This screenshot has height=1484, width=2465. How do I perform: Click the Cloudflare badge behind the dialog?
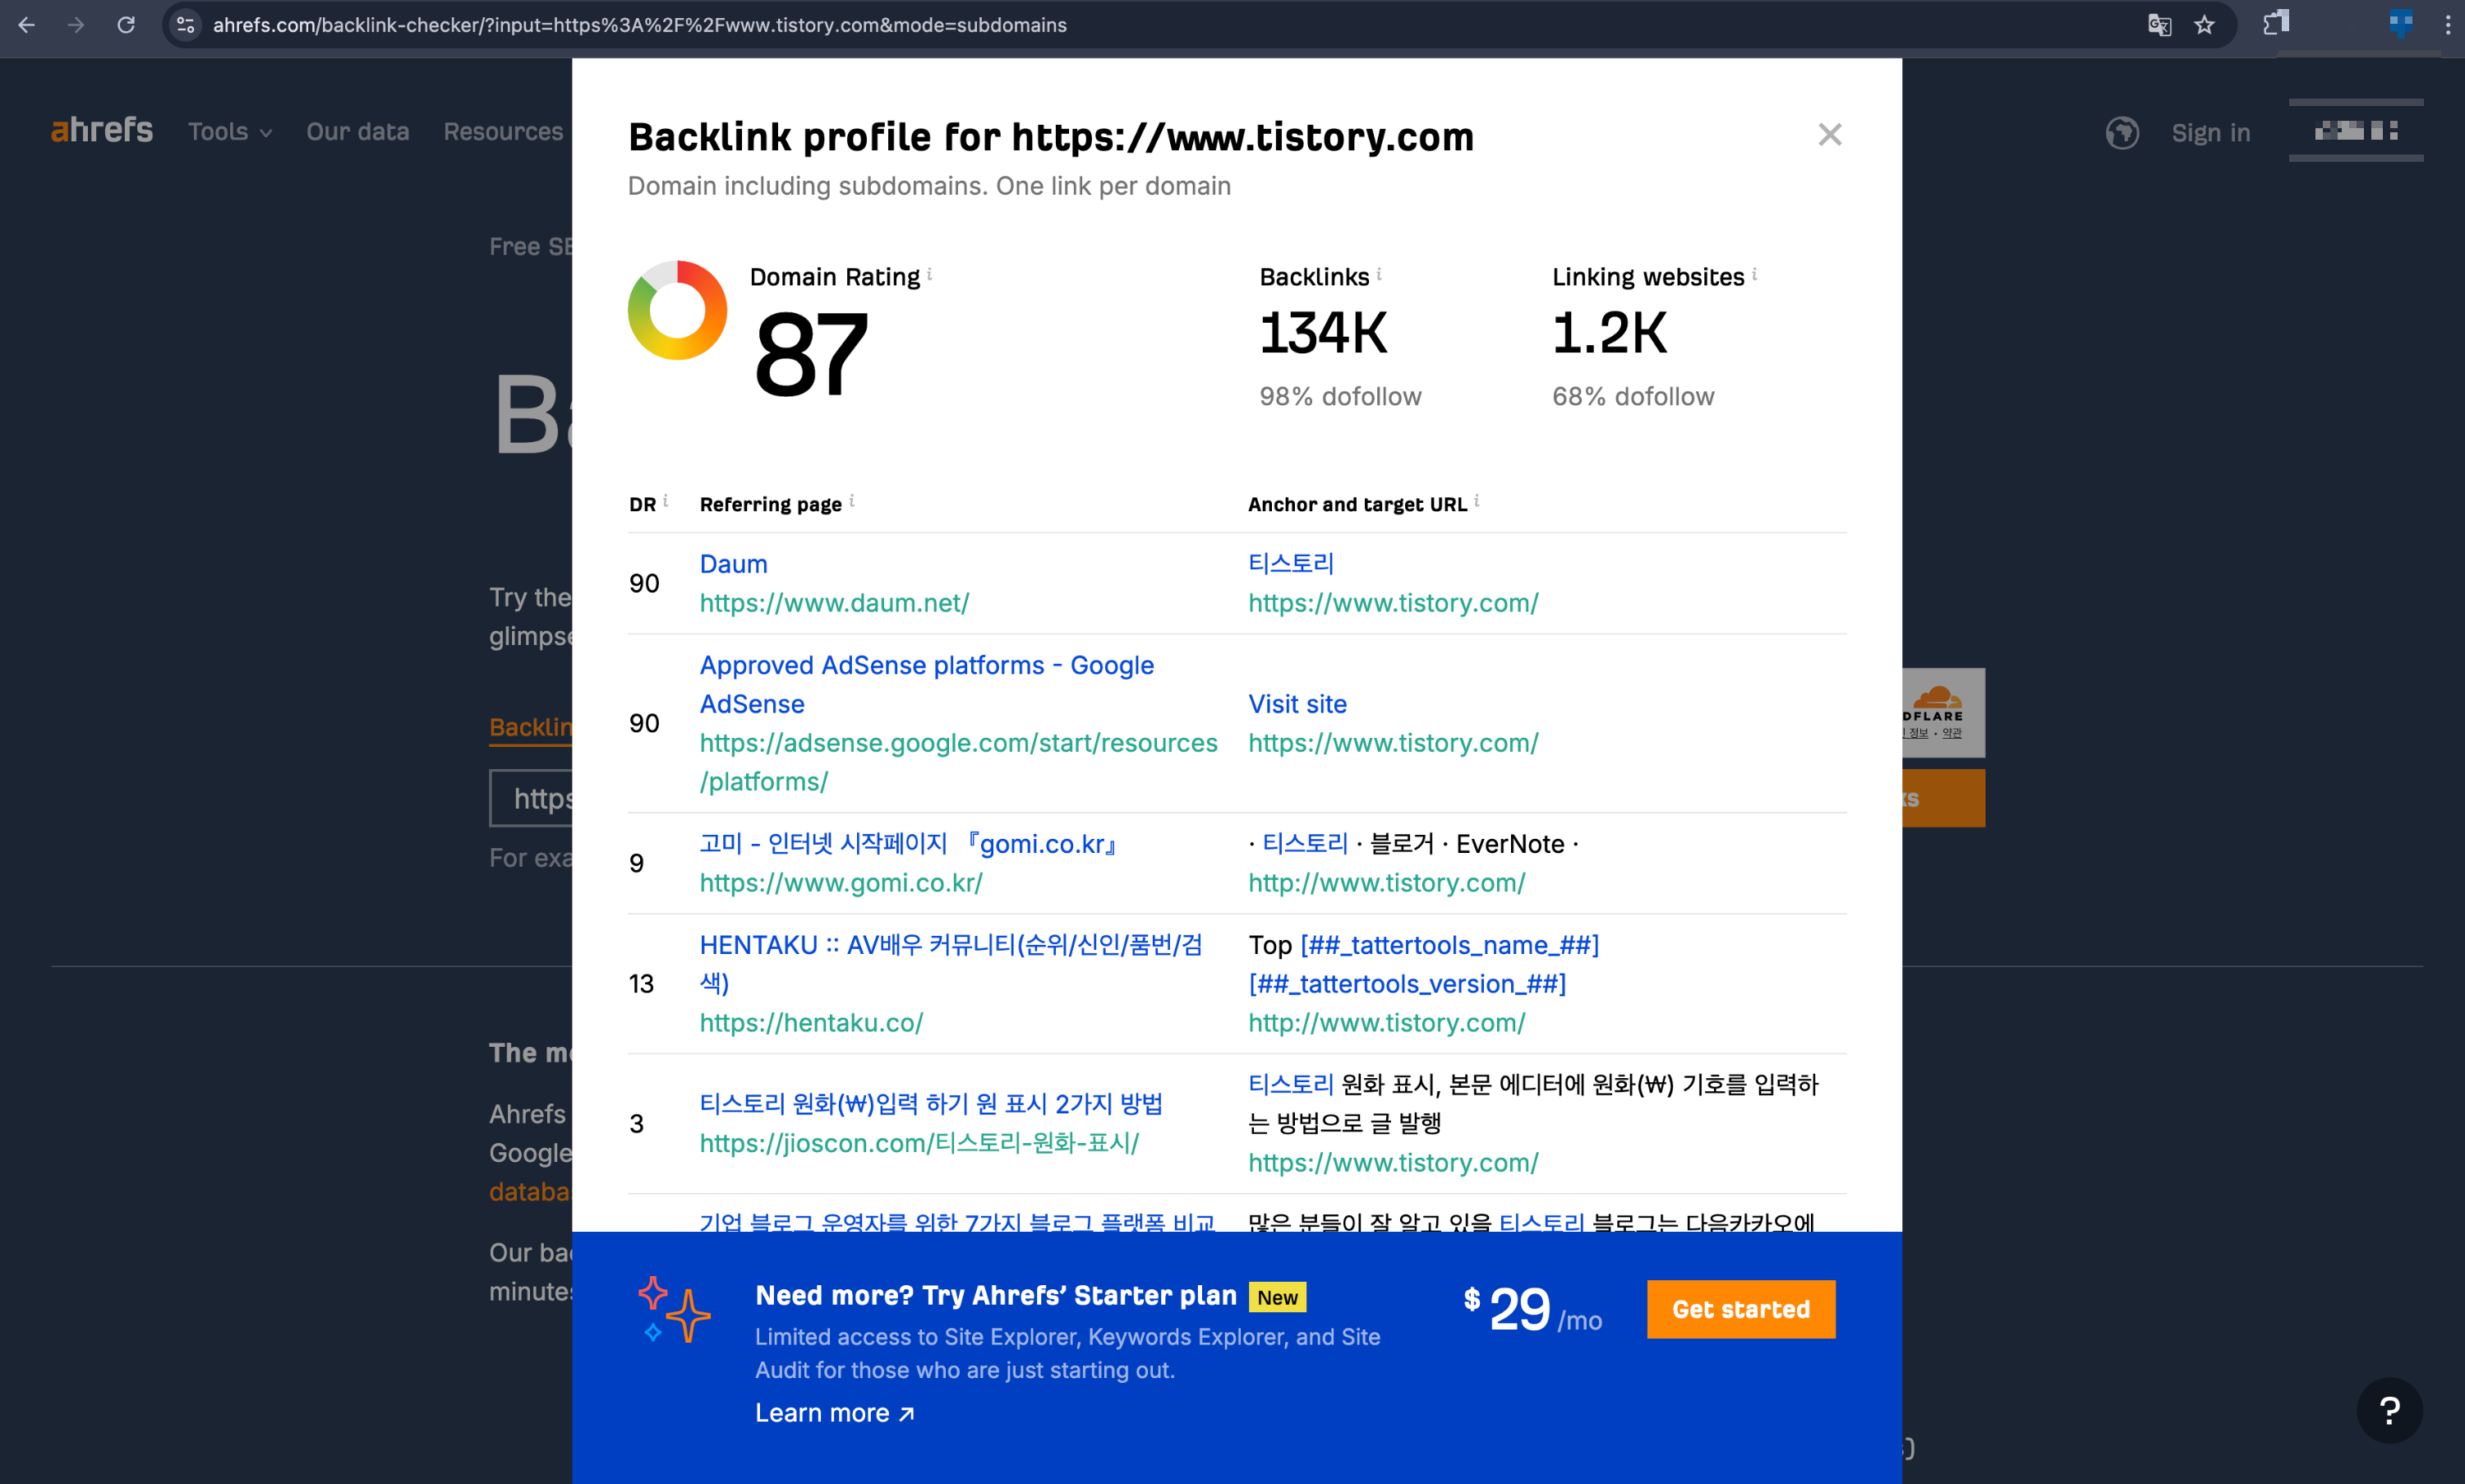point(1943,713)
